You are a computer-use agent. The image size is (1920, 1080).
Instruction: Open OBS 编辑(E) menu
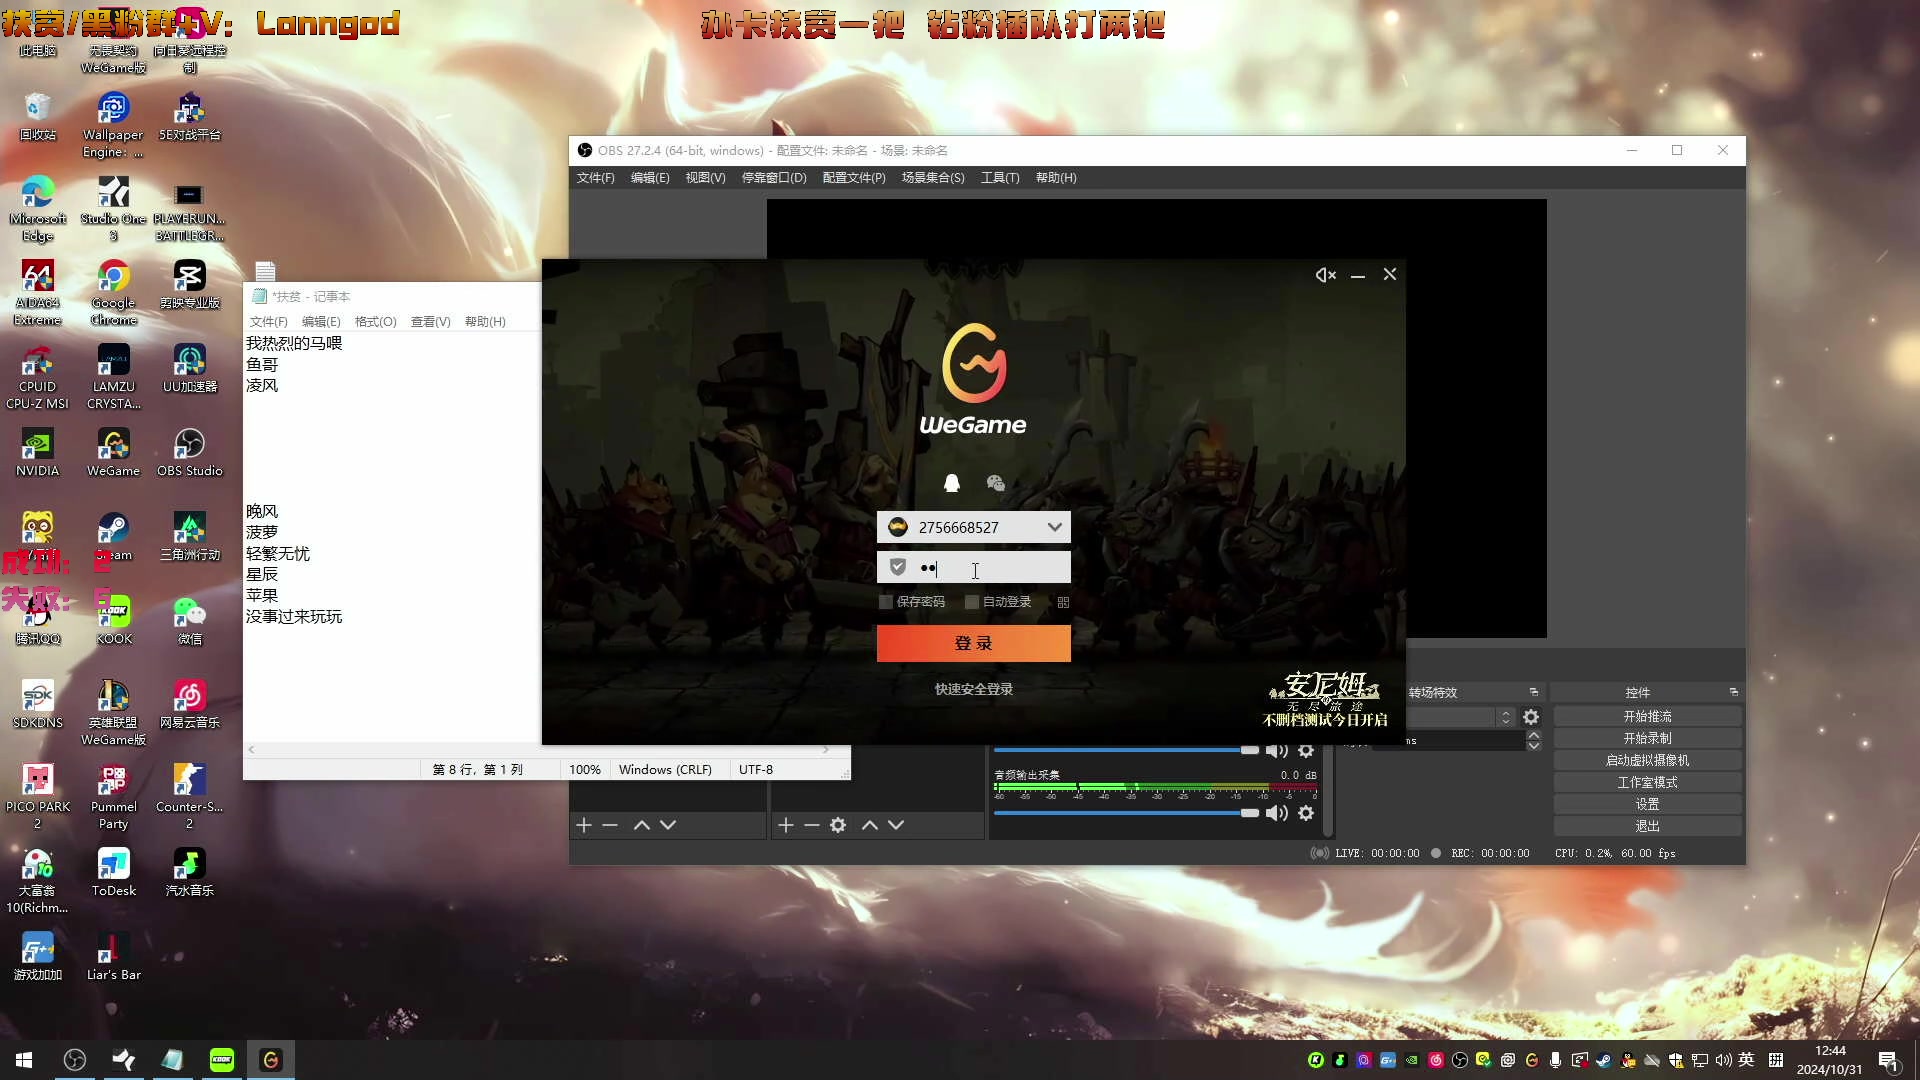(x=650, y=178)
